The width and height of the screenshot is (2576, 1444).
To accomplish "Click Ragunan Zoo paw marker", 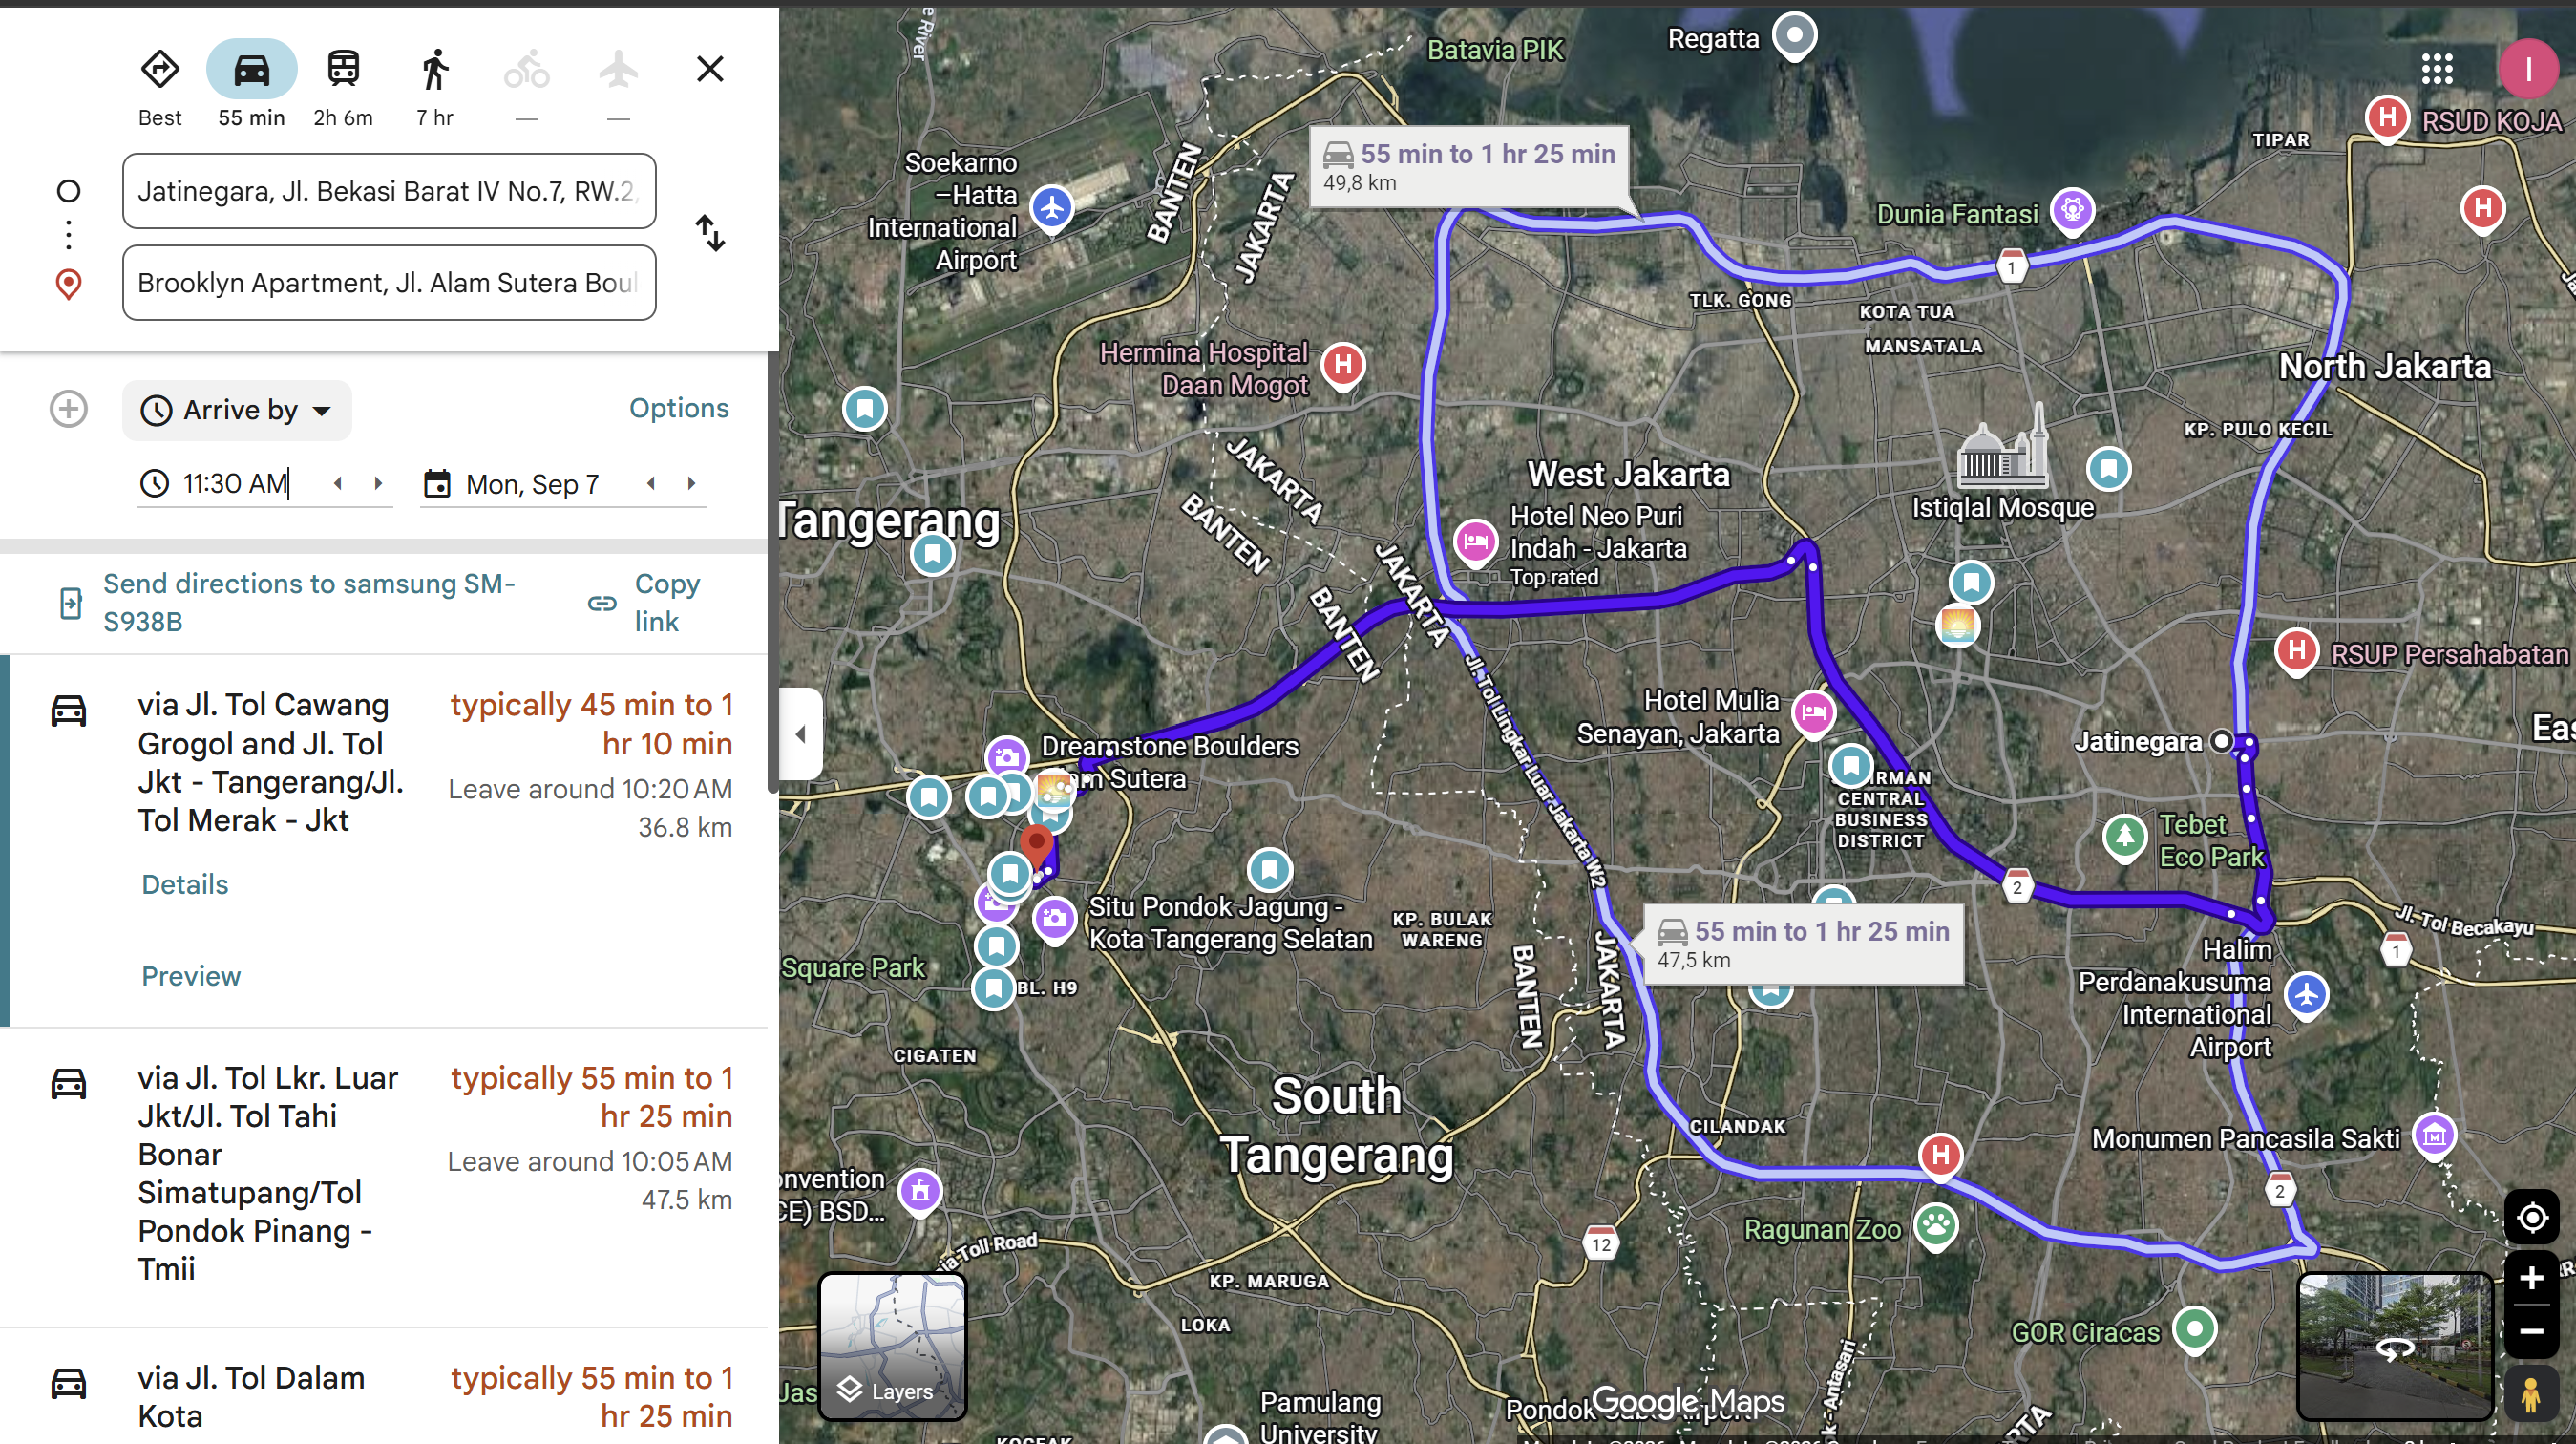I will (x=1936, y=1224).
